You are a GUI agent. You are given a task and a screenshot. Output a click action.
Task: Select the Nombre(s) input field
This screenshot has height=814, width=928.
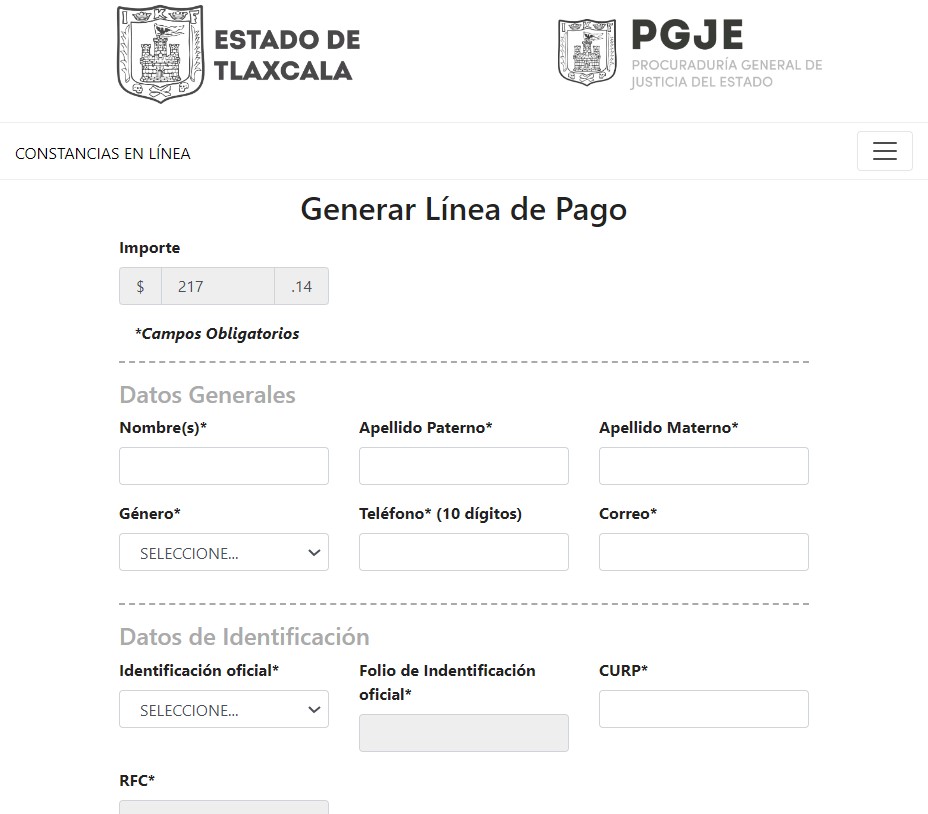tap(223, 465)
